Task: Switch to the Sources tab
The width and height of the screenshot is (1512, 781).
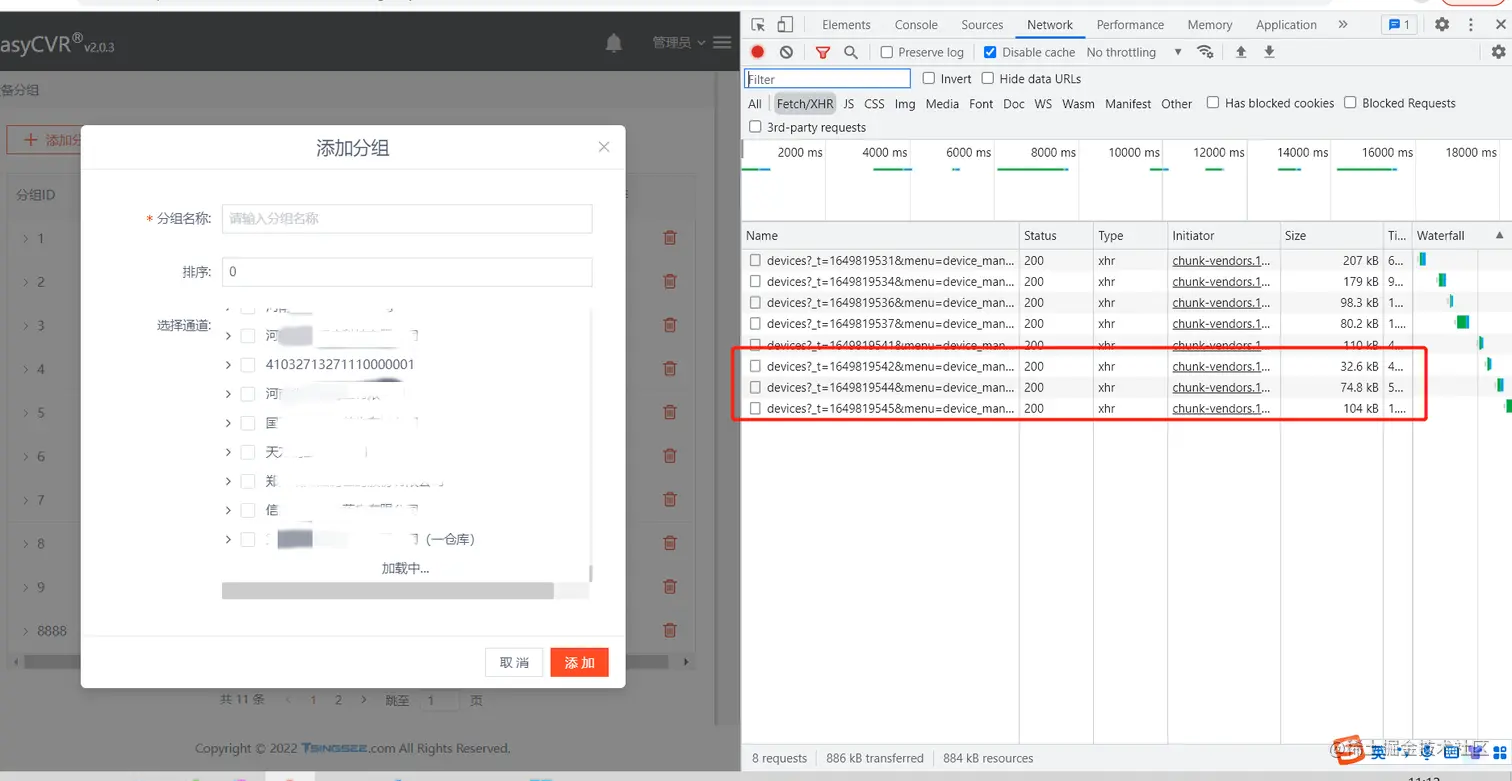Action: pyautogui.click(x=982, y=25)
